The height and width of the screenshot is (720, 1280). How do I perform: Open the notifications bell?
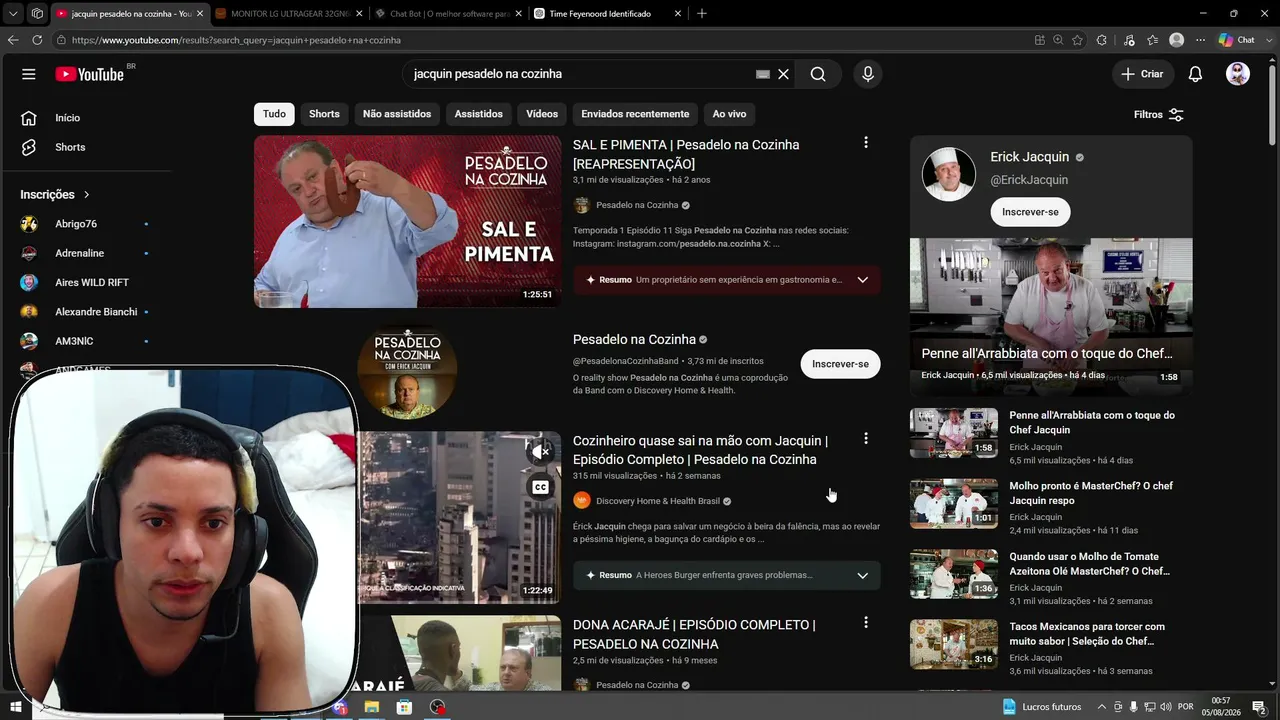(1195, 74)
